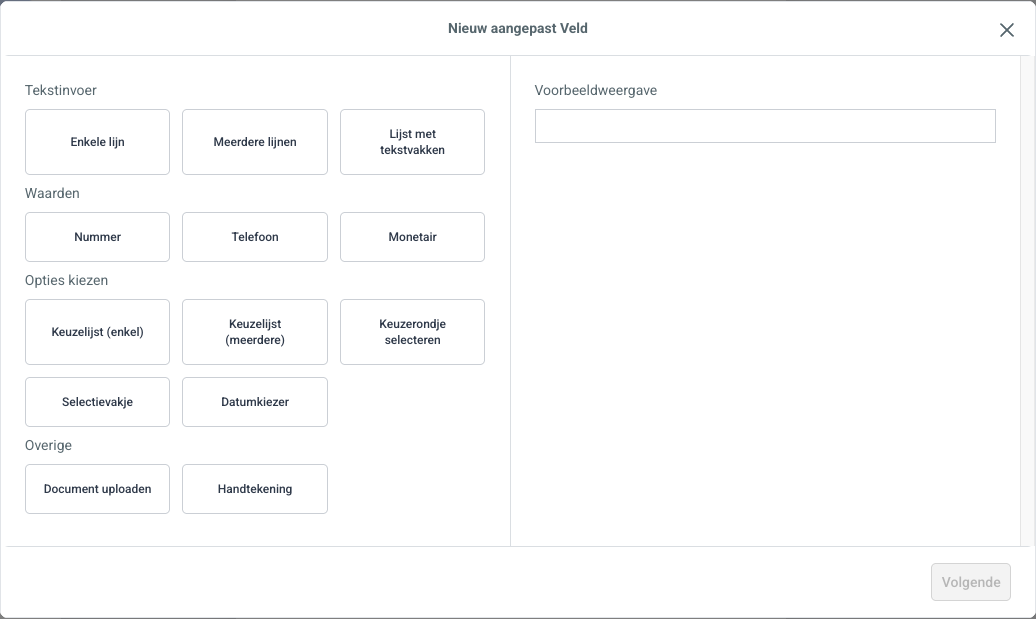Click the Tekstinvoer section heading
Image resolution: width=1036 pixels, height=619 pixels.
[x=60, y=90]
